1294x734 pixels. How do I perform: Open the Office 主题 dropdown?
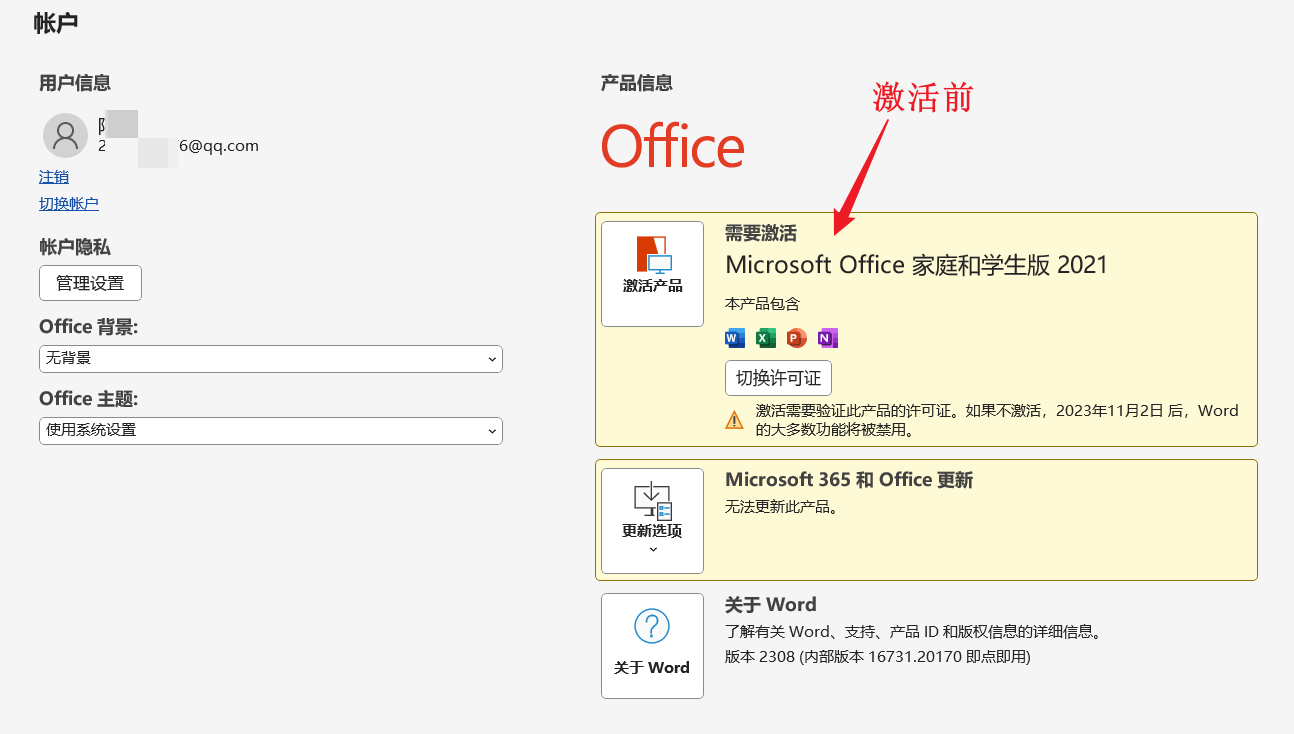270,430
